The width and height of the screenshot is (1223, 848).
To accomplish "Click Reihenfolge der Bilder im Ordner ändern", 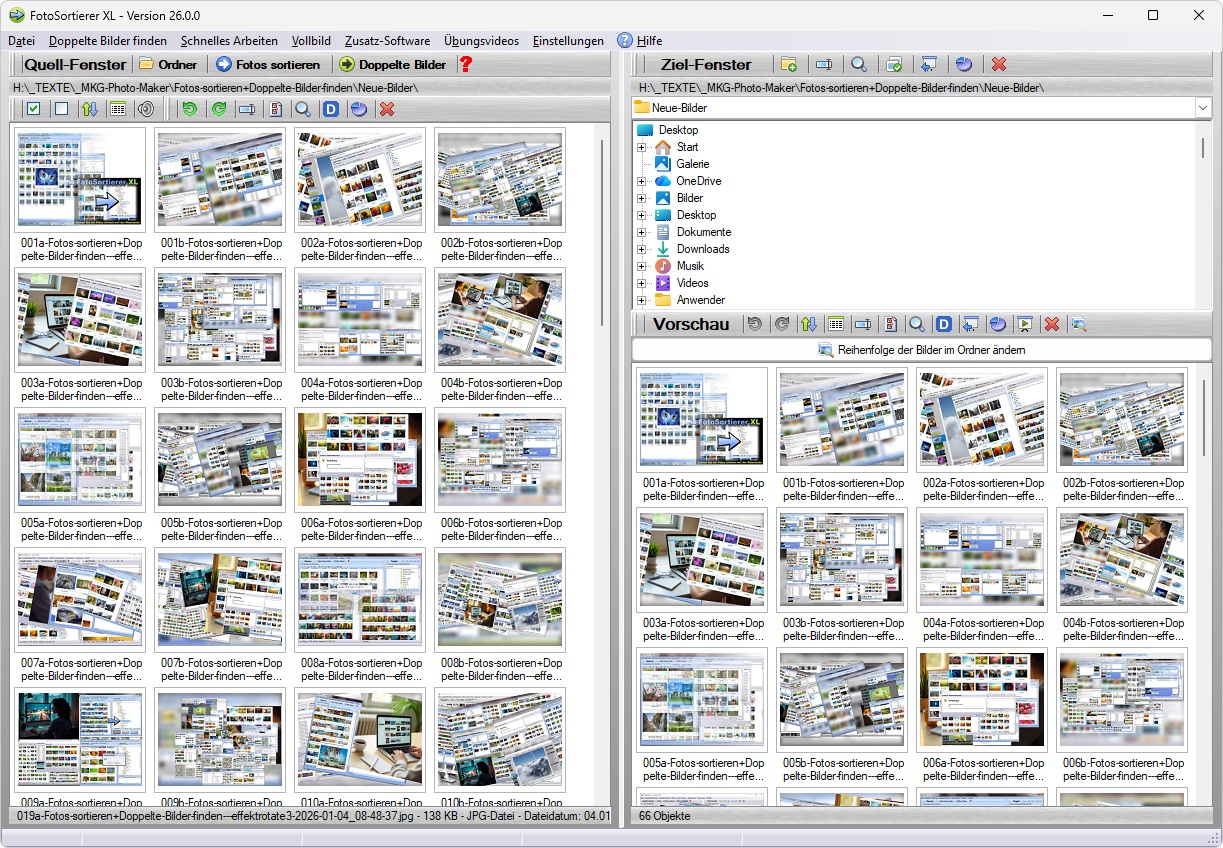I will [x=921, y=350].
